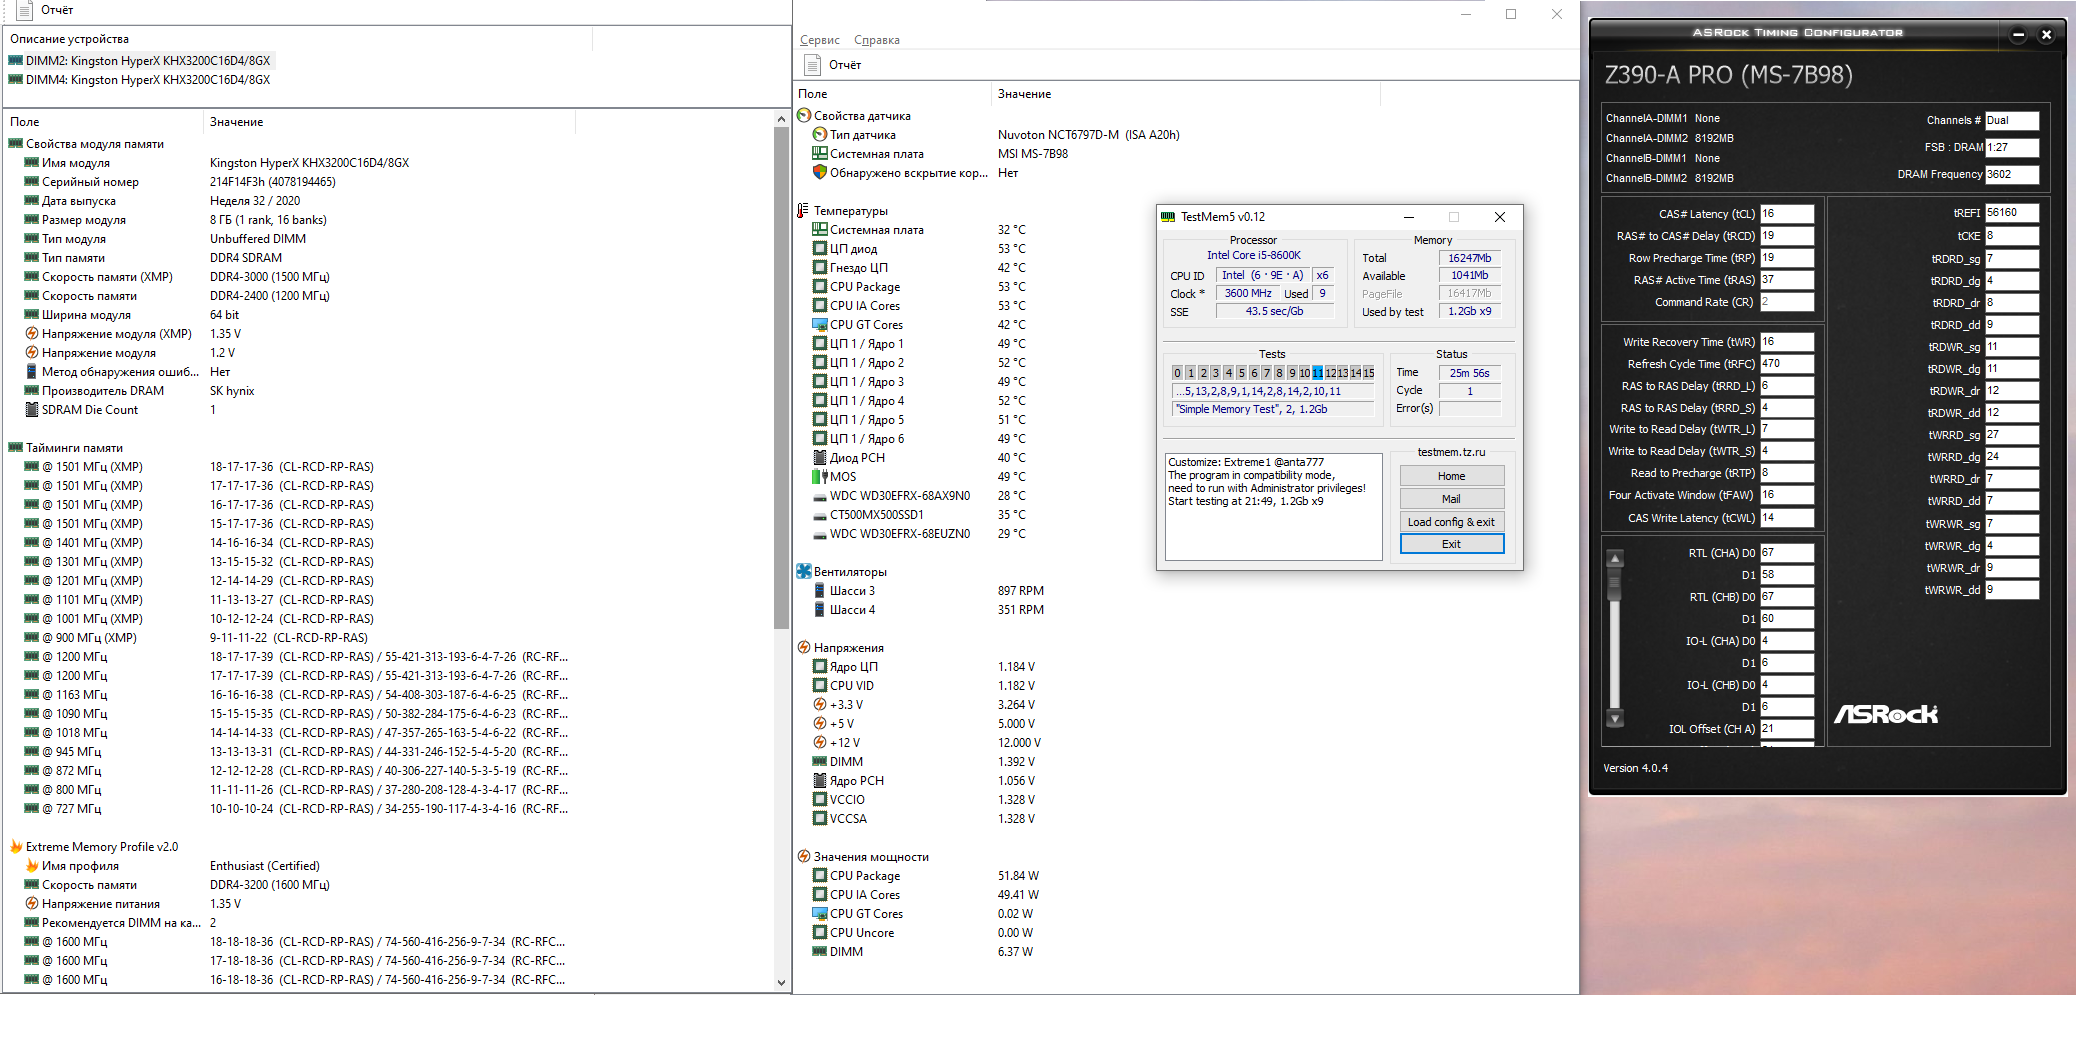Click the CT500MX500SSD1 drive icon

tap(820, 515)
